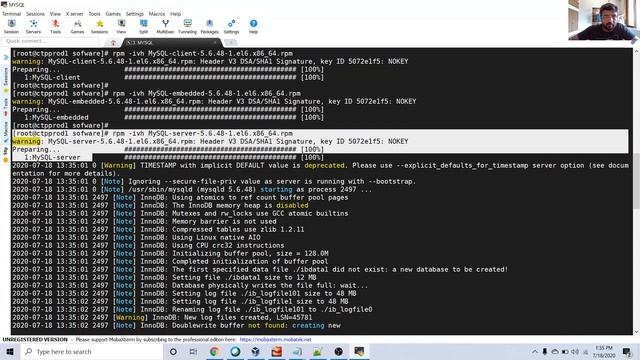Image resolution: width=640 pixels, height=360 pixels.
Task: Open the Settings gear toolbar icon
Action: click(x=231, y=27)
